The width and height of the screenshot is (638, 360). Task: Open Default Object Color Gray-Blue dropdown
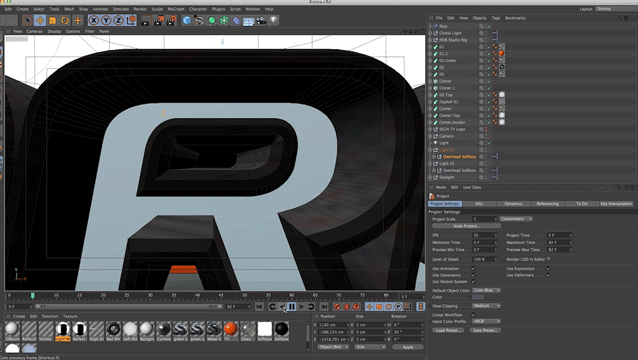[486, 290]
